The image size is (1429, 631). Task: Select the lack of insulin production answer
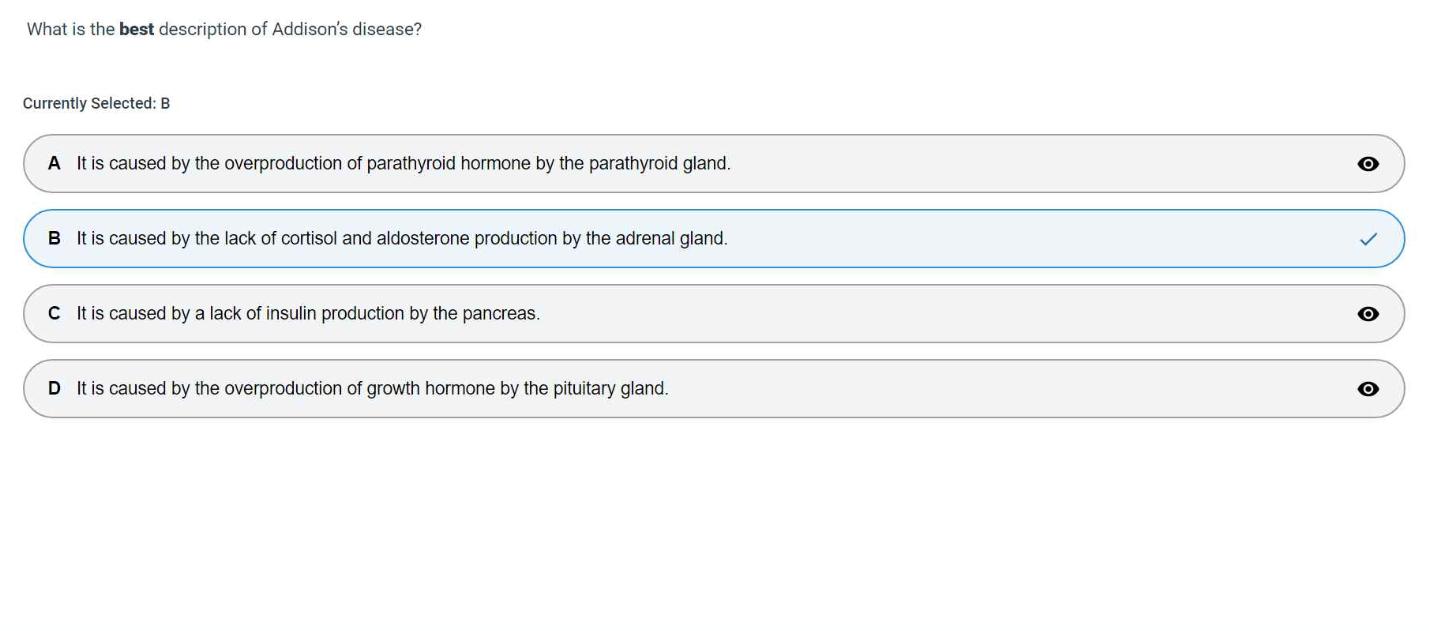[x=308, y=313]
